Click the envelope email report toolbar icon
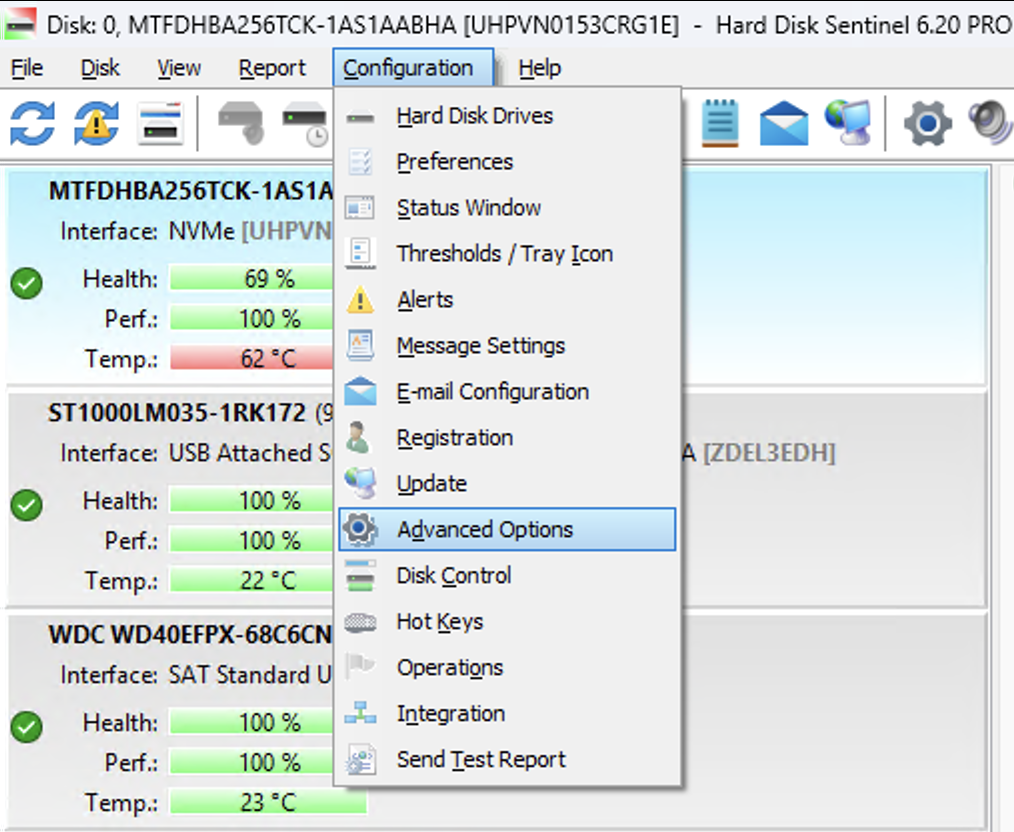Viewport: 1014px width, 832px height. pyautogui.click(x=783, y=123)
